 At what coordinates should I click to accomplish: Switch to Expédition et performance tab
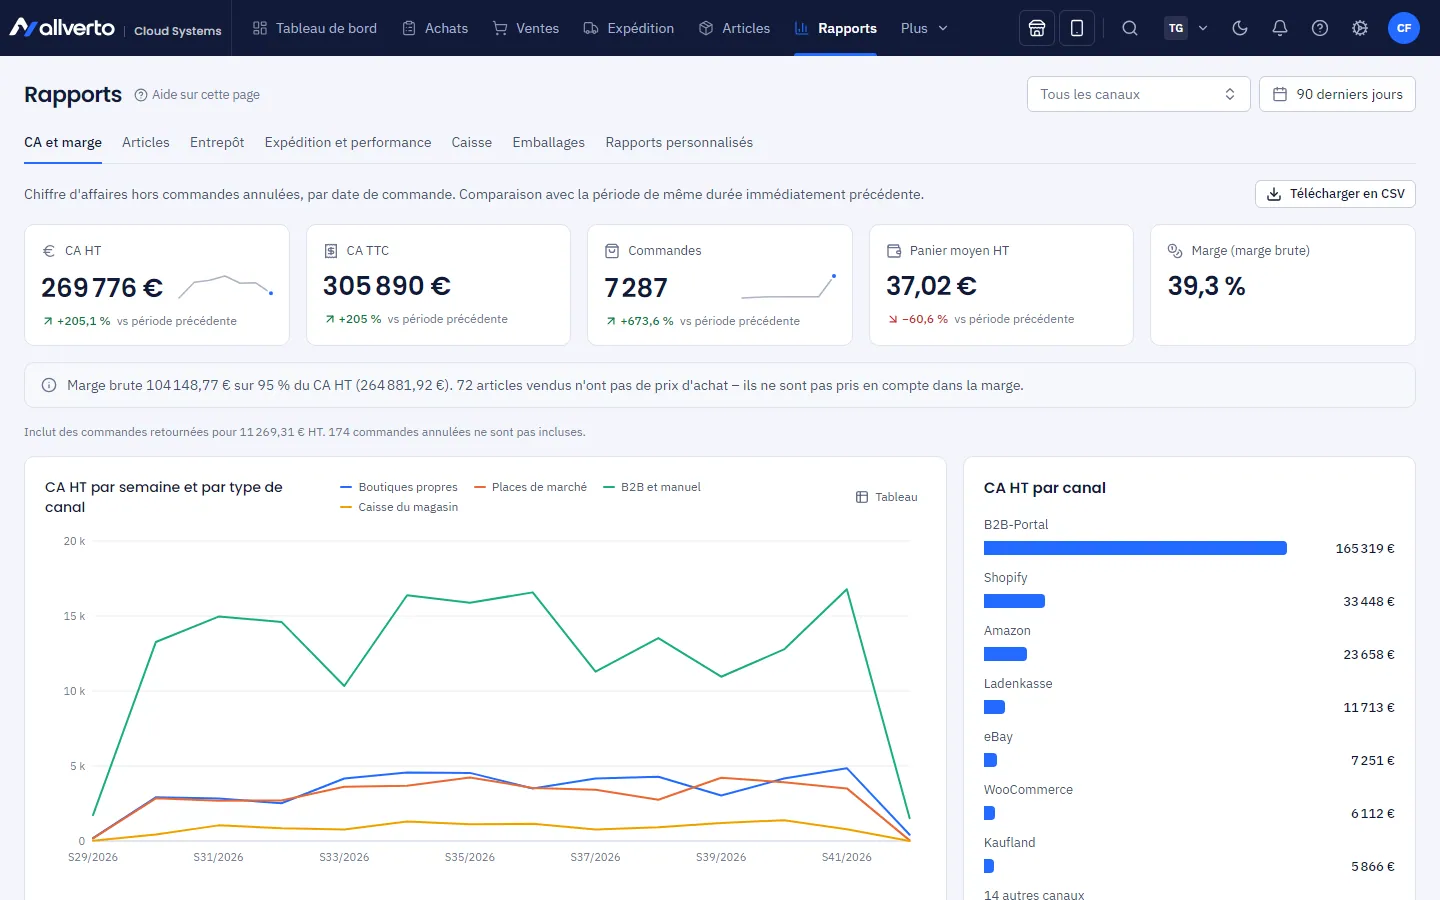[348, 142]
